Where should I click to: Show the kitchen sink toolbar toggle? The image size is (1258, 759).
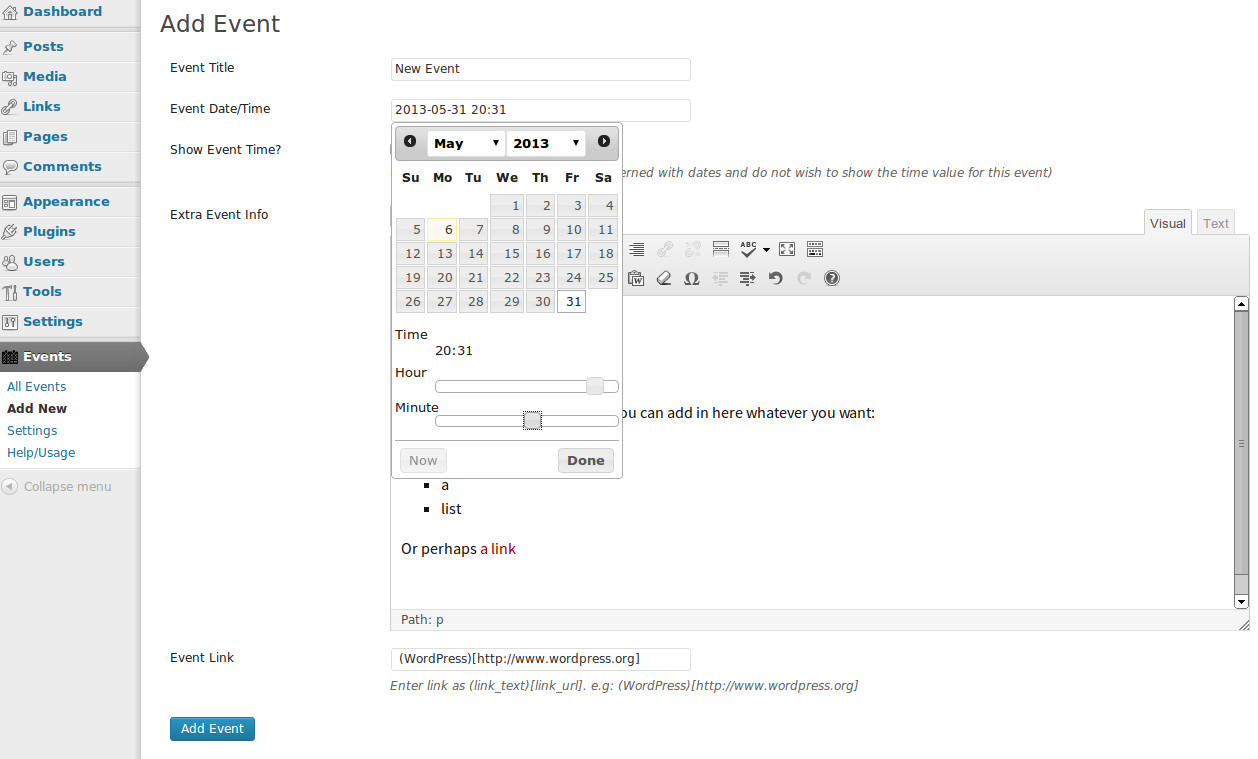tap(814, 249)
